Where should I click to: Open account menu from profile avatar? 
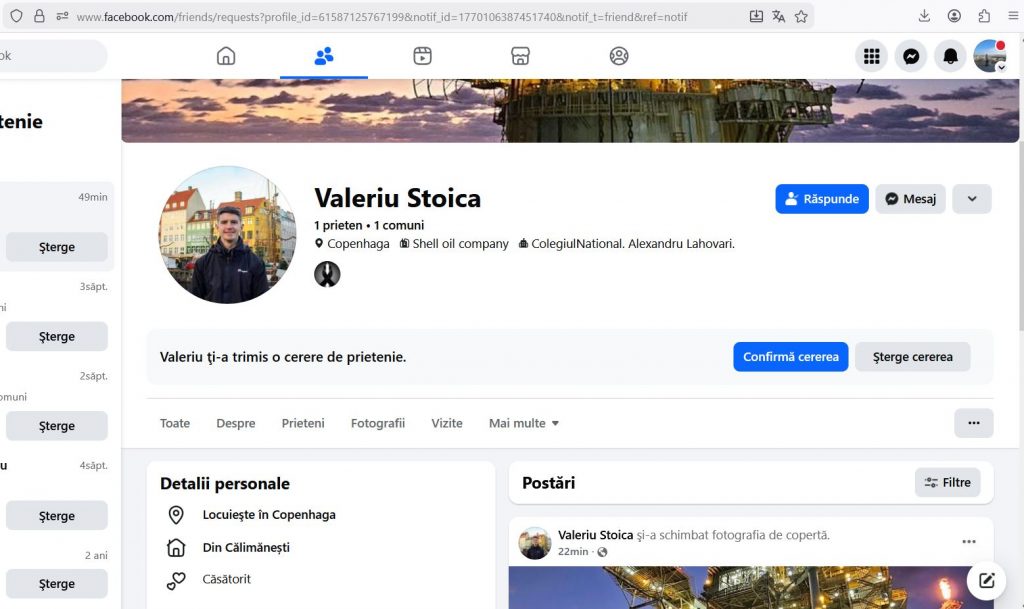pos(990,57)
